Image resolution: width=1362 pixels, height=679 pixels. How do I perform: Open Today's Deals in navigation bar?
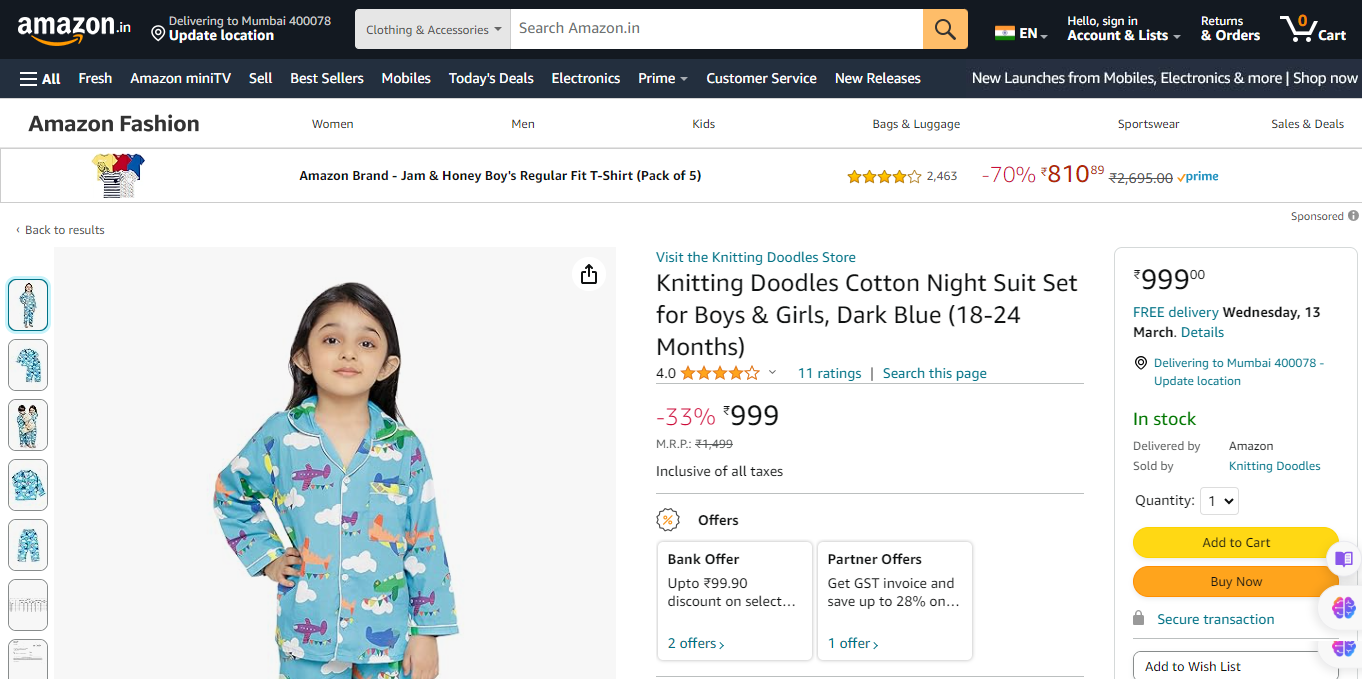pyautogui.click(x=491, y=78)
